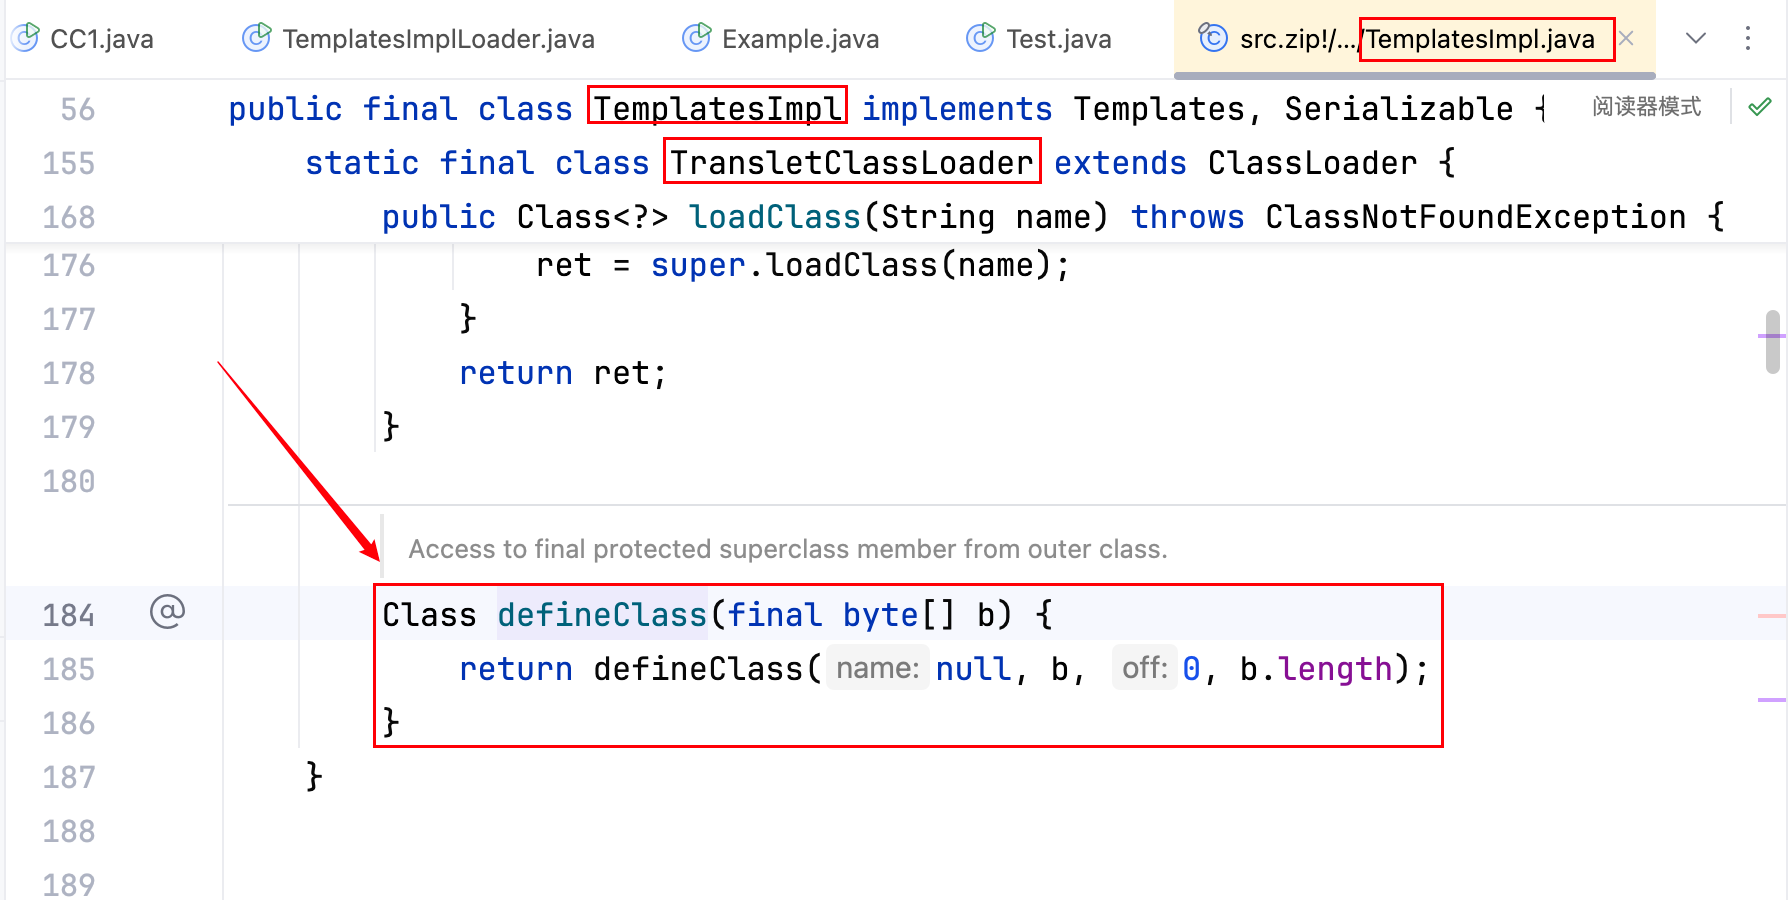Toggle reader mode (阅读器模式)

tap(1646, 107)
